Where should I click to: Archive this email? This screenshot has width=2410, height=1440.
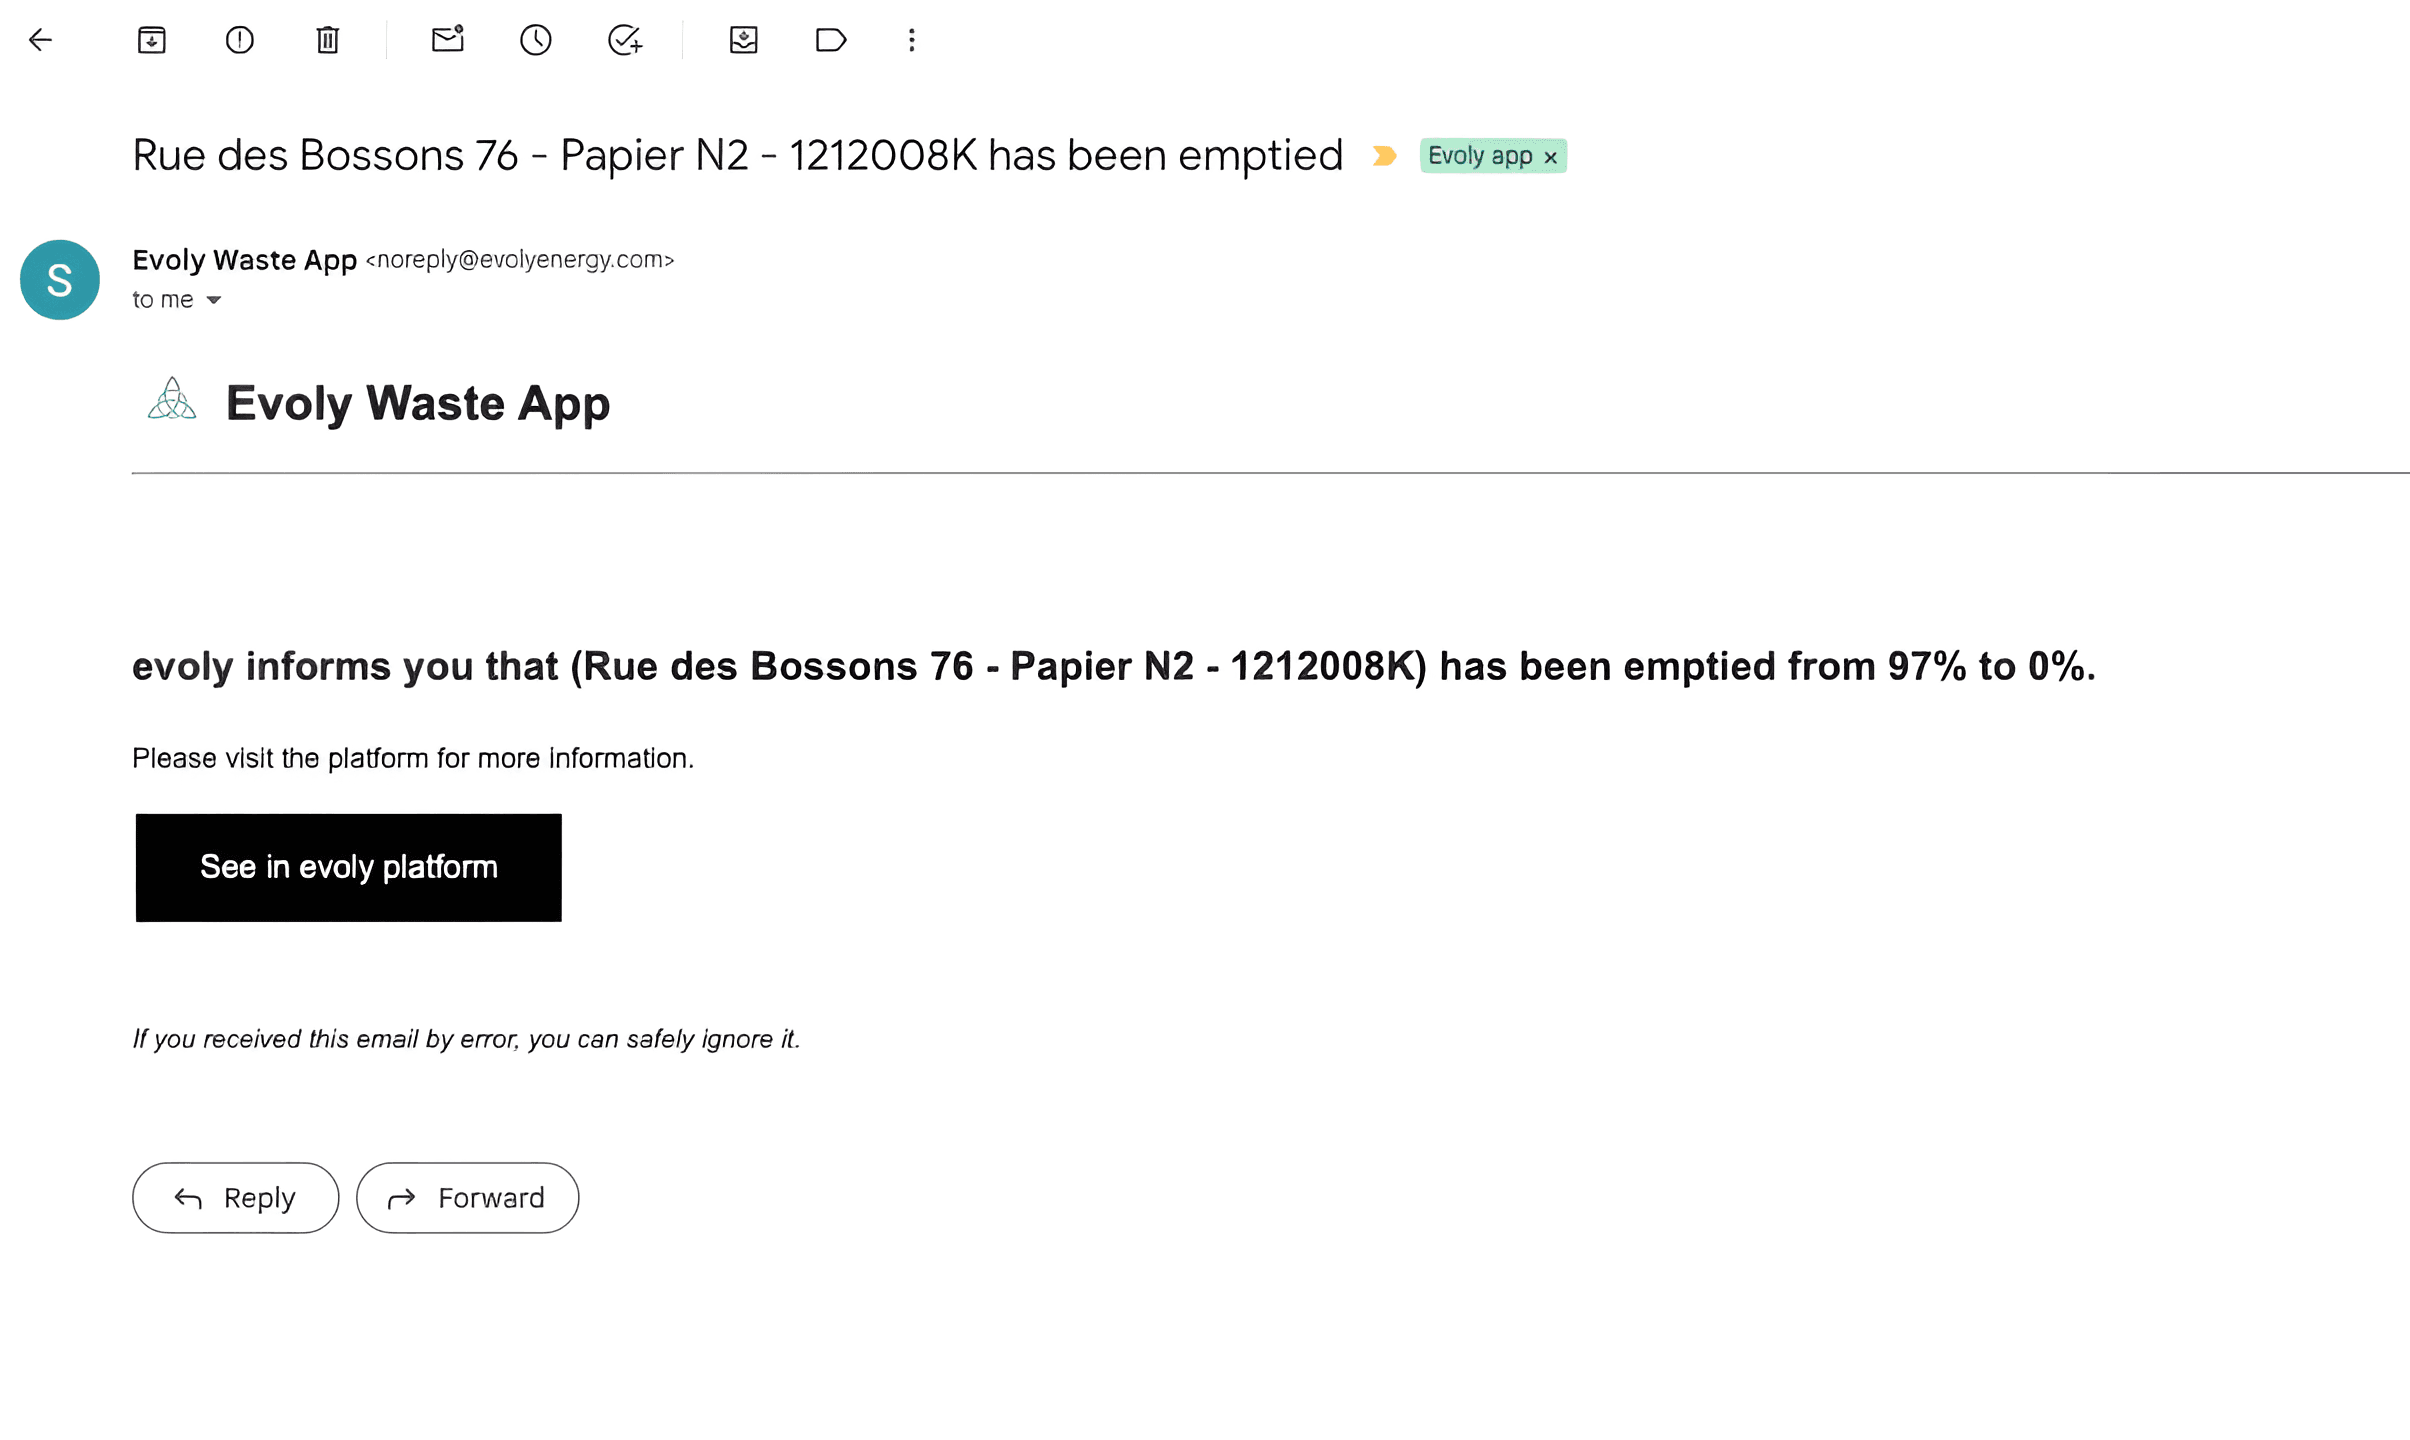[x=151, y=40]
